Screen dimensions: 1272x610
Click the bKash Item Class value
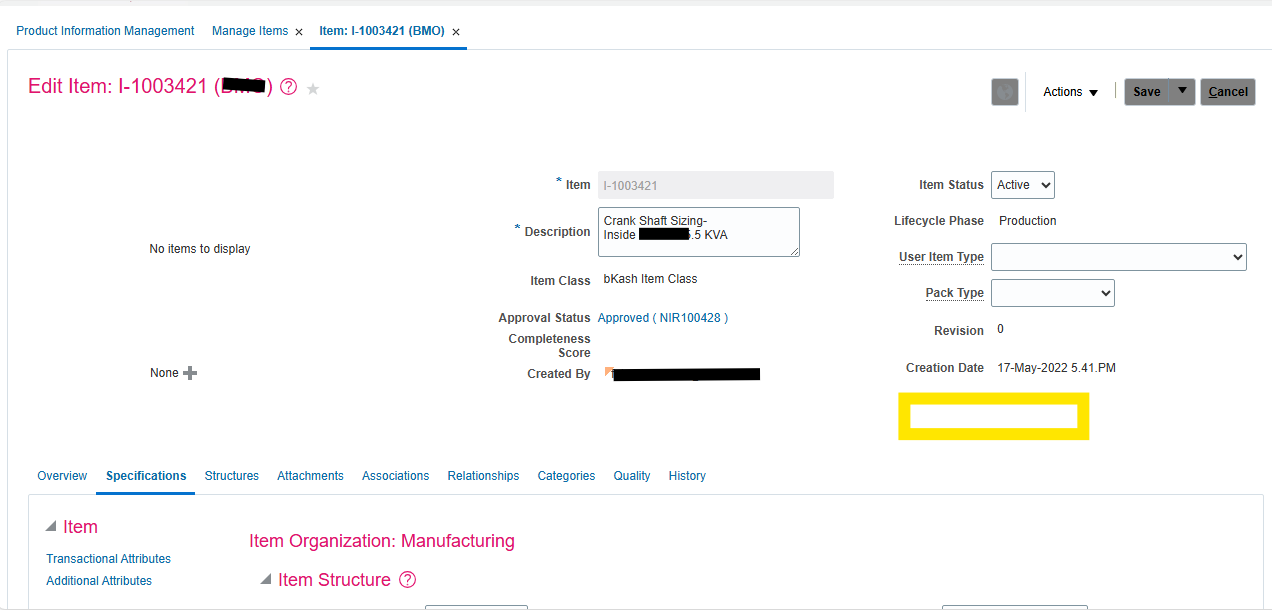[x=651, y=279]
